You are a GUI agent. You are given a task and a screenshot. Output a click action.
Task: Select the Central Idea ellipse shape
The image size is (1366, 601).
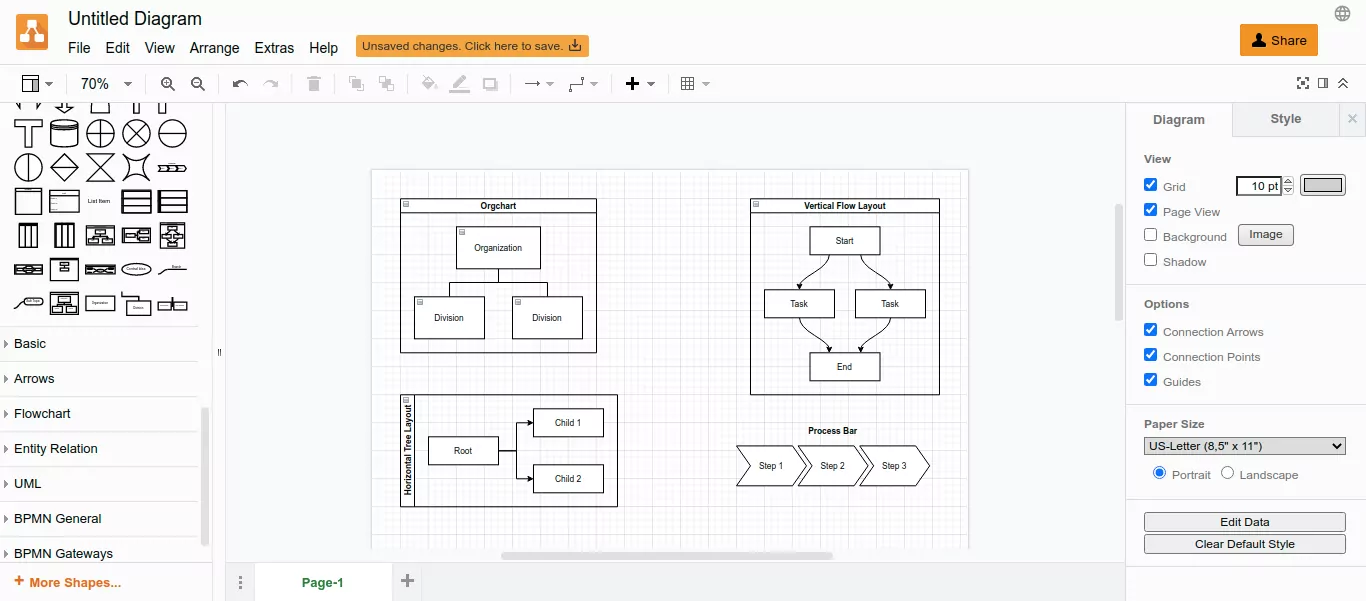[136, 269]
